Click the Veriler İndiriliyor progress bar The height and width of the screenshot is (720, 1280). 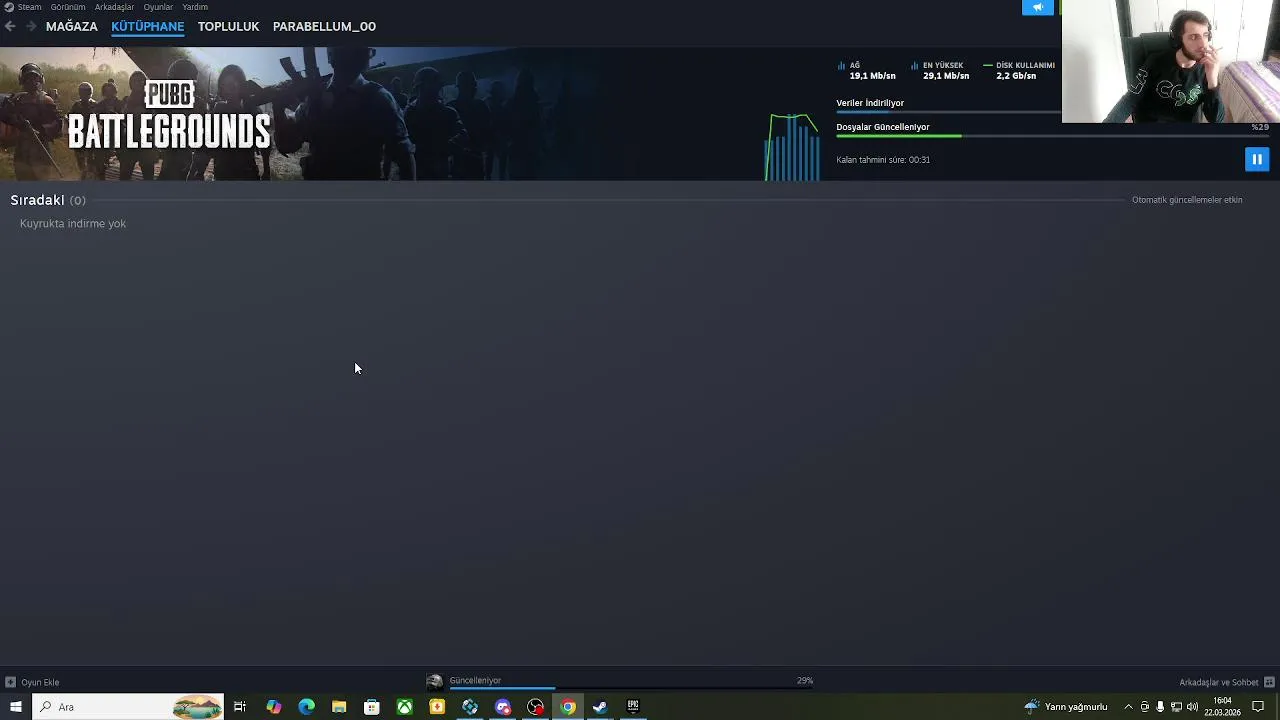(x=948, y=112)
